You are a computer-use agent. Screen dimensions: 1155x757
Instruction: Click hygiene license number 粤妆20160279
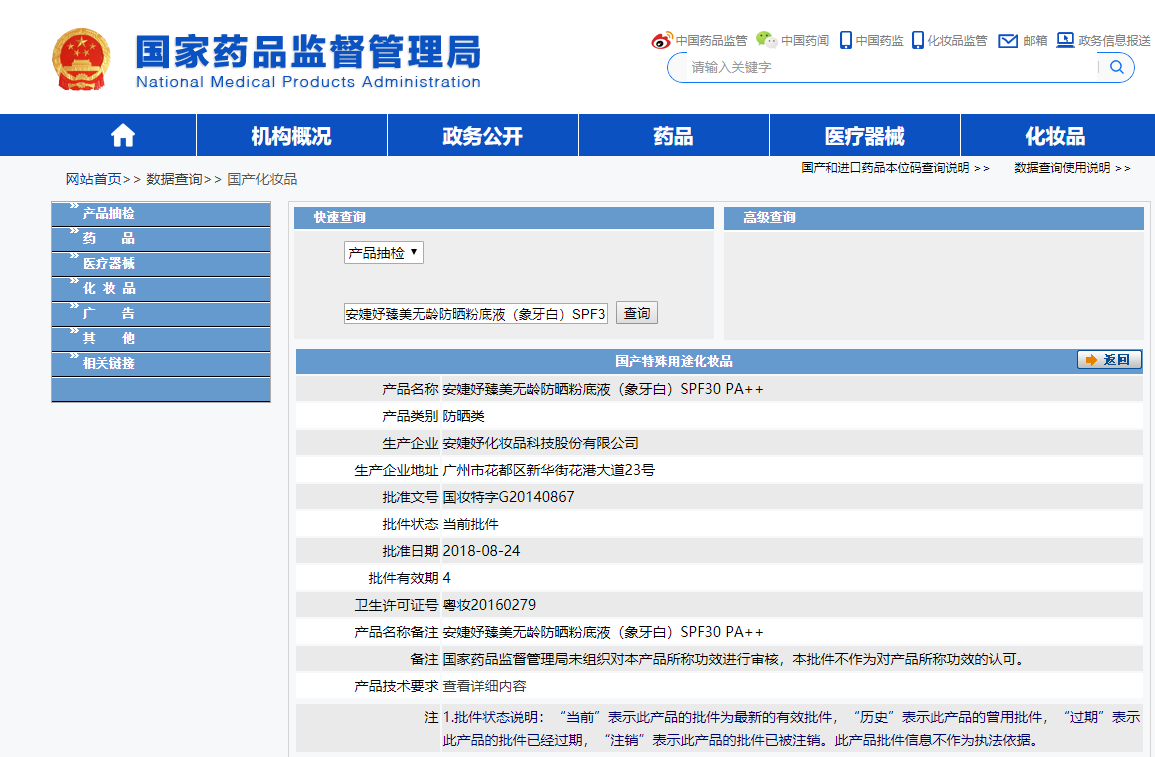tap(489, 605)
